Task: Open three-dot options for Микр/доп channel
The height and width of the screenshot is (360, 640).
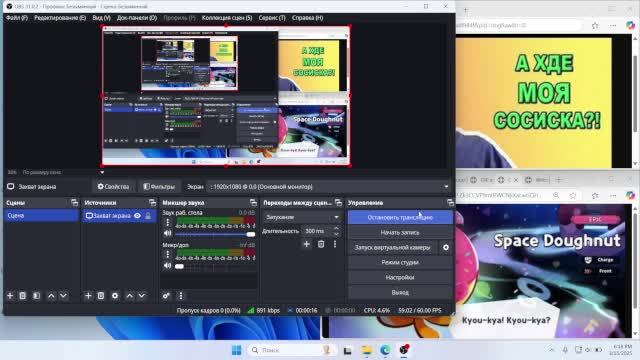Action: point(167,255)
